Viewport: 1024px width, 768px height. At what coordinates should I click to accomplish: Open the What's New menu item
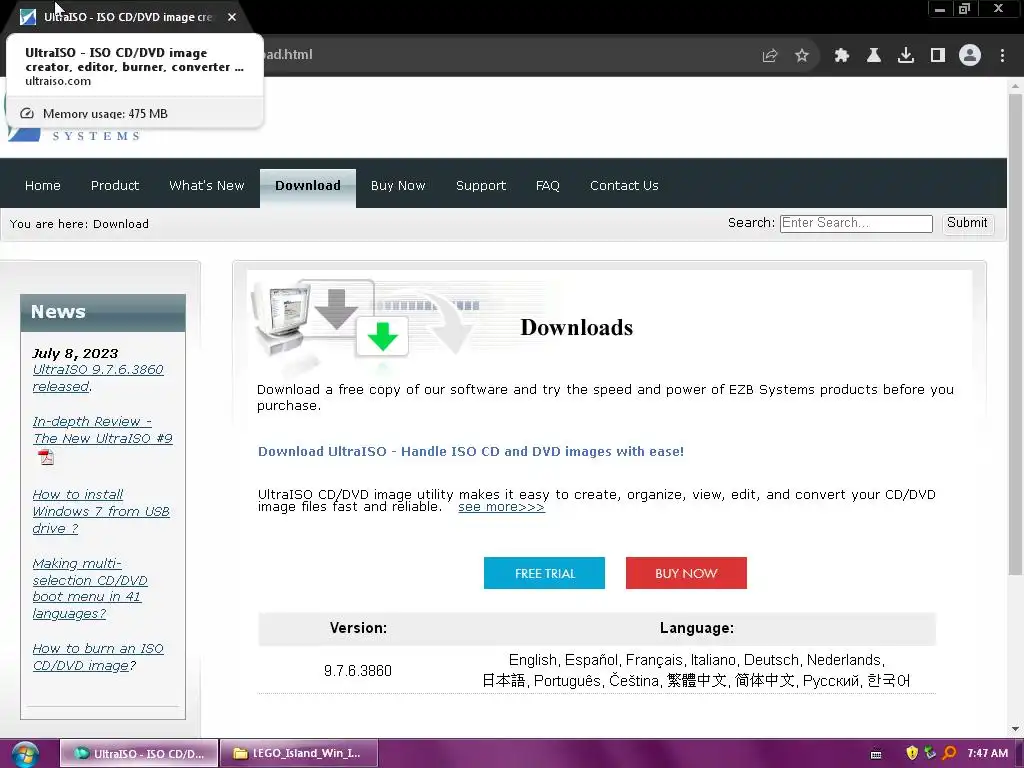206,186
